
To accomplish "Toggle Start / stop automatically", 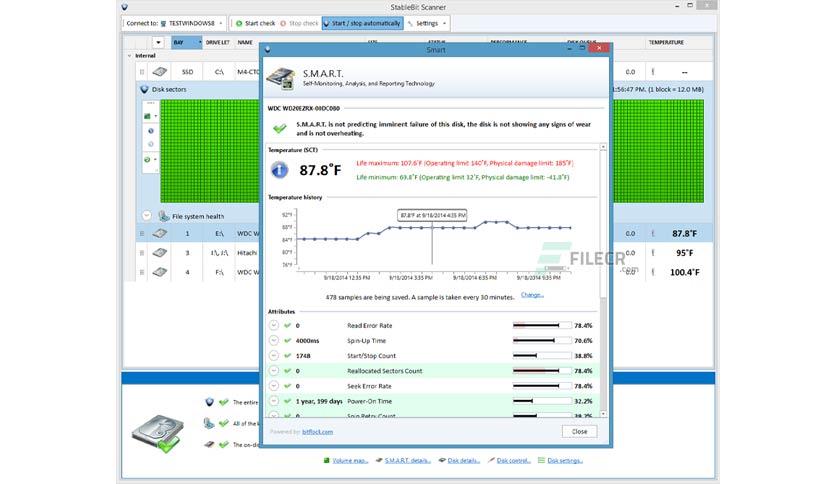I will [363, 23].
